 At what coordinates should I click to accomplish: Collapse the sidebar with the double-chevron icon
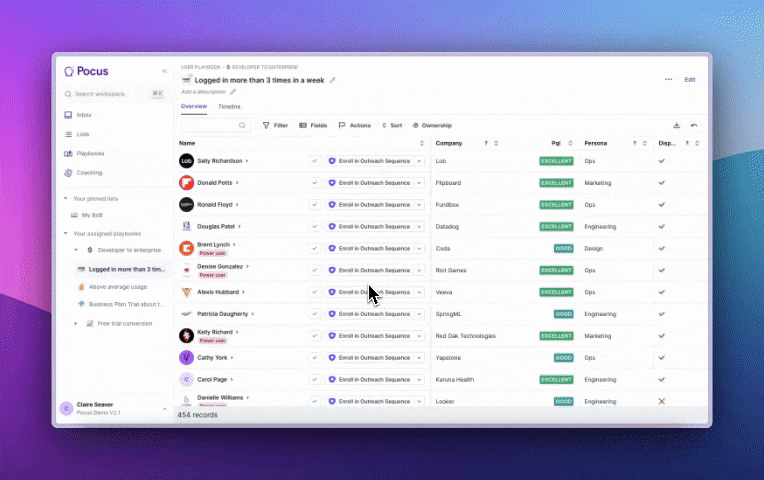coord(165,71)
